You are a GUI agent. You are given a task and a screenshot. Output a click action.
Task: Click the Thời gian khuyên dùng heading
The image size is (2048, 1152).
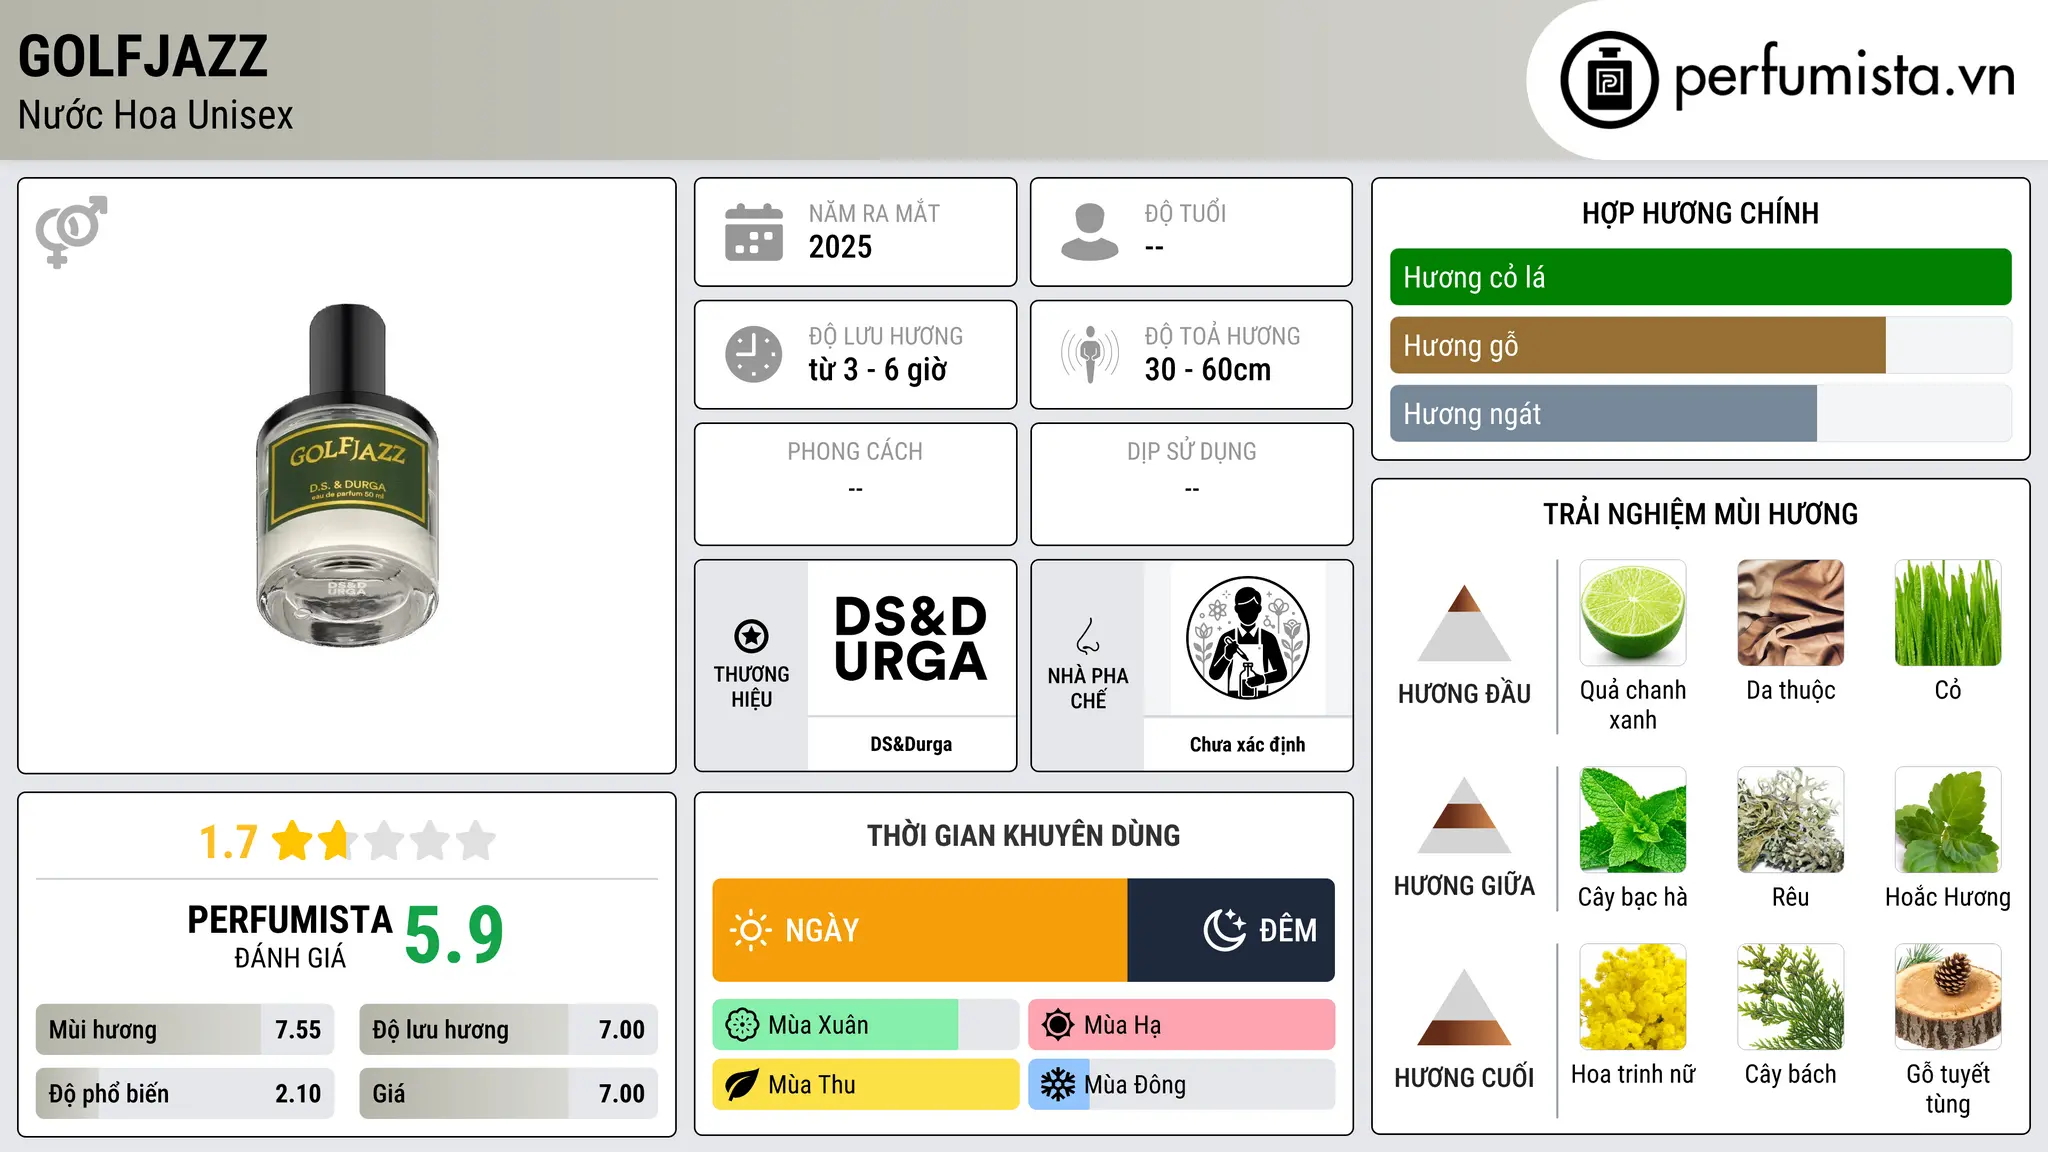[1023, 835]
